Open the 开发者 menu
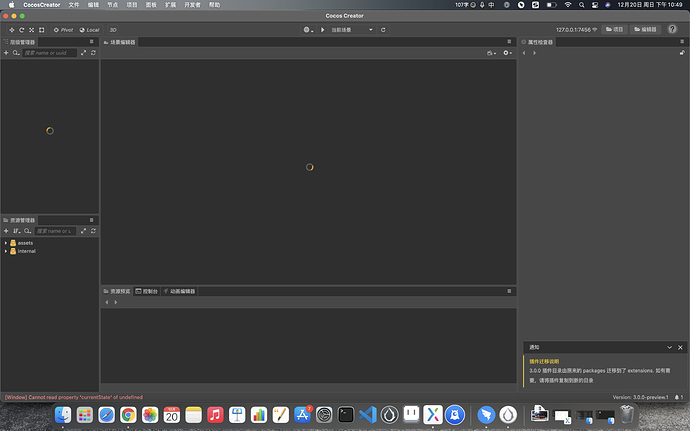The height and width of the screenshot is (431, 690). [x=192, y=5]
